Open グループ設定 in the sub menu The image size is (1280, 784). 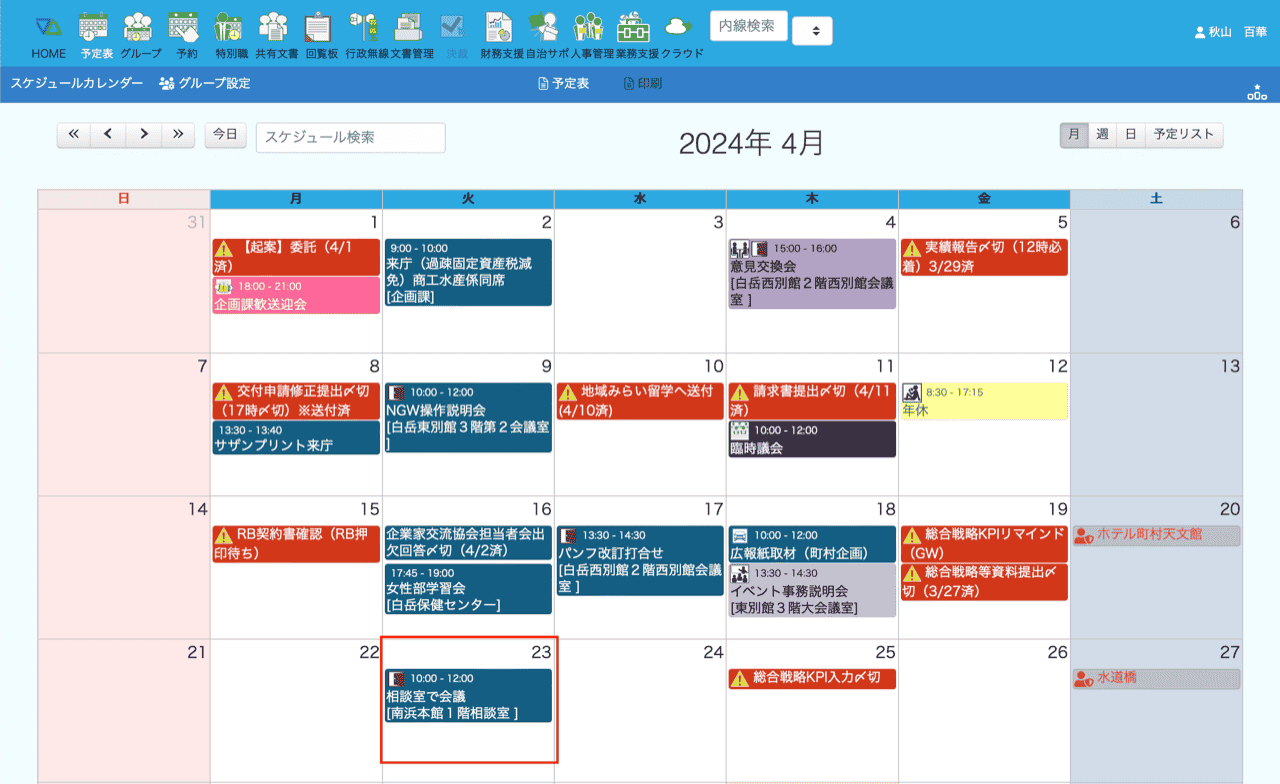click(x=205, y=84)
